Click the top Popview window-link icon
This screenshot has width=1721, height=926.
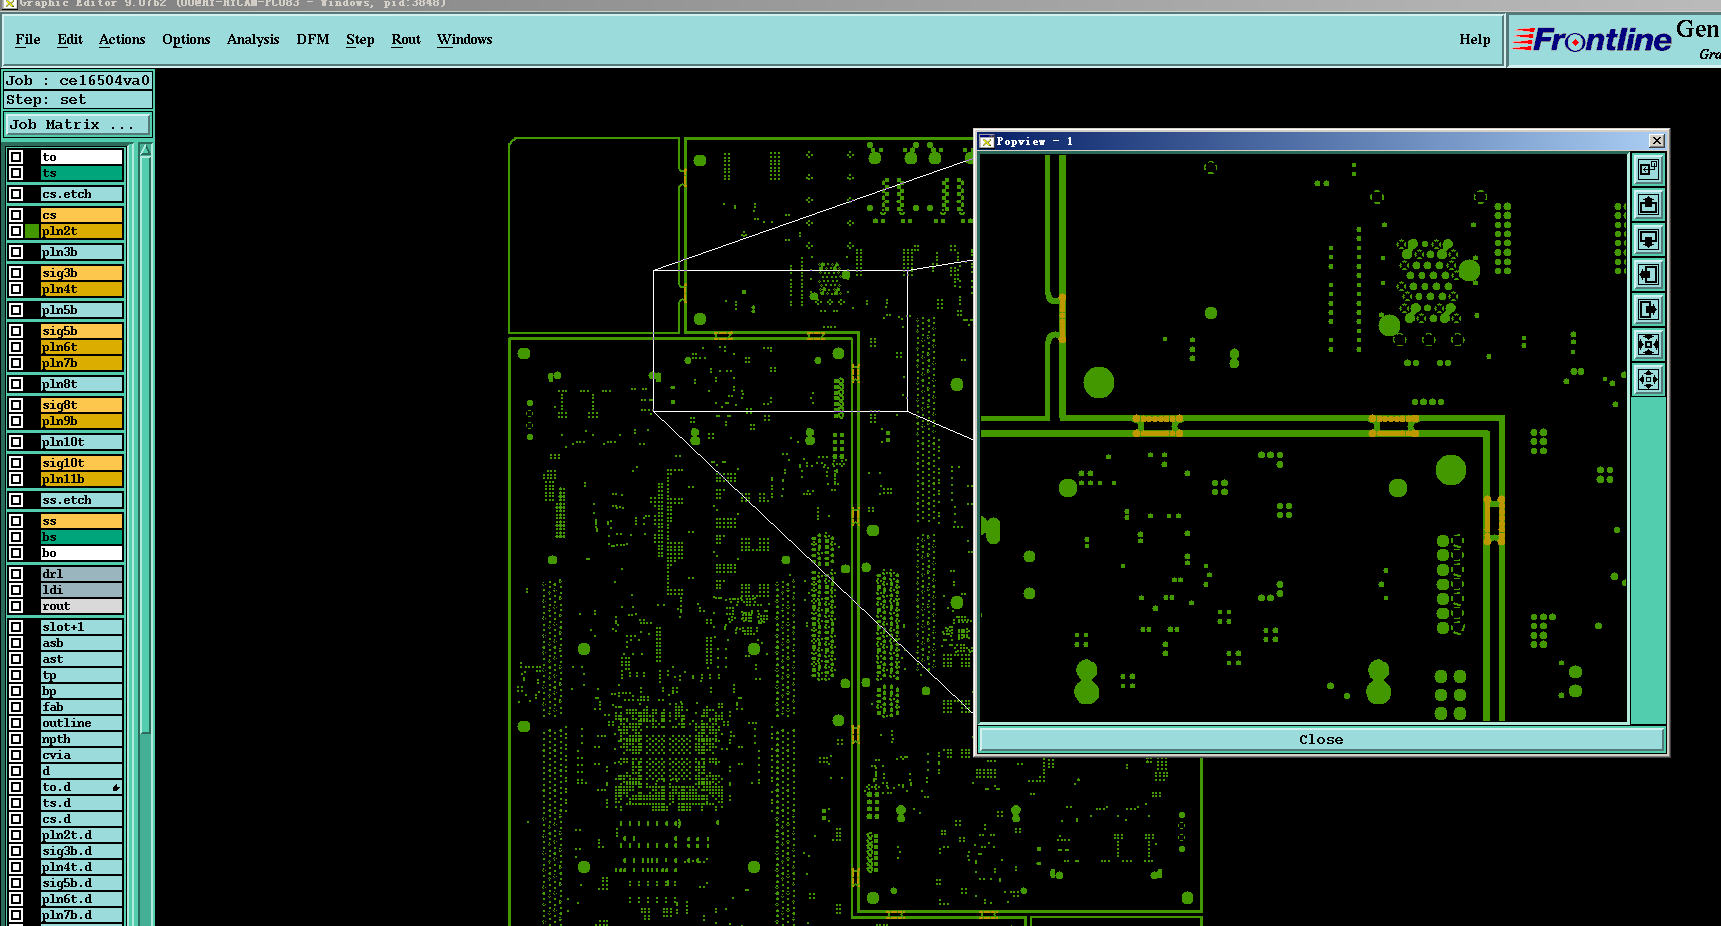[1648, 170]
